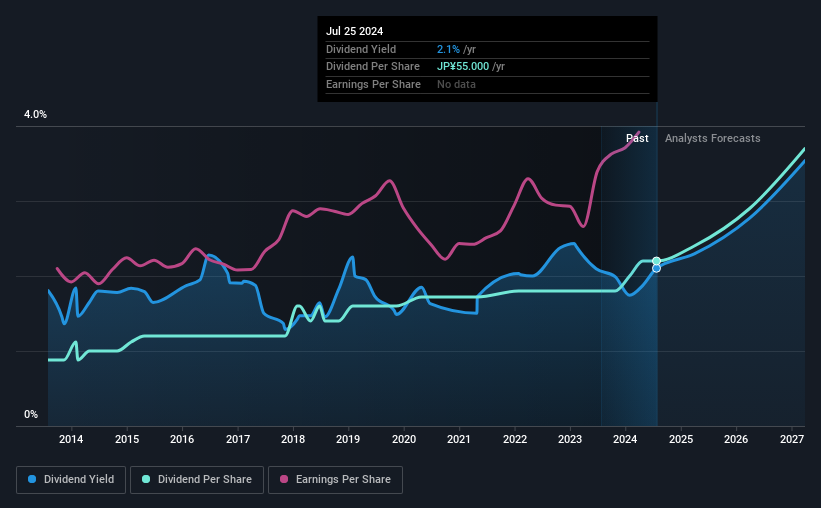Viewport: 821px width, 508px height.
Task: Click the 2018 x-axis label
Action: (x=293, y=439)
